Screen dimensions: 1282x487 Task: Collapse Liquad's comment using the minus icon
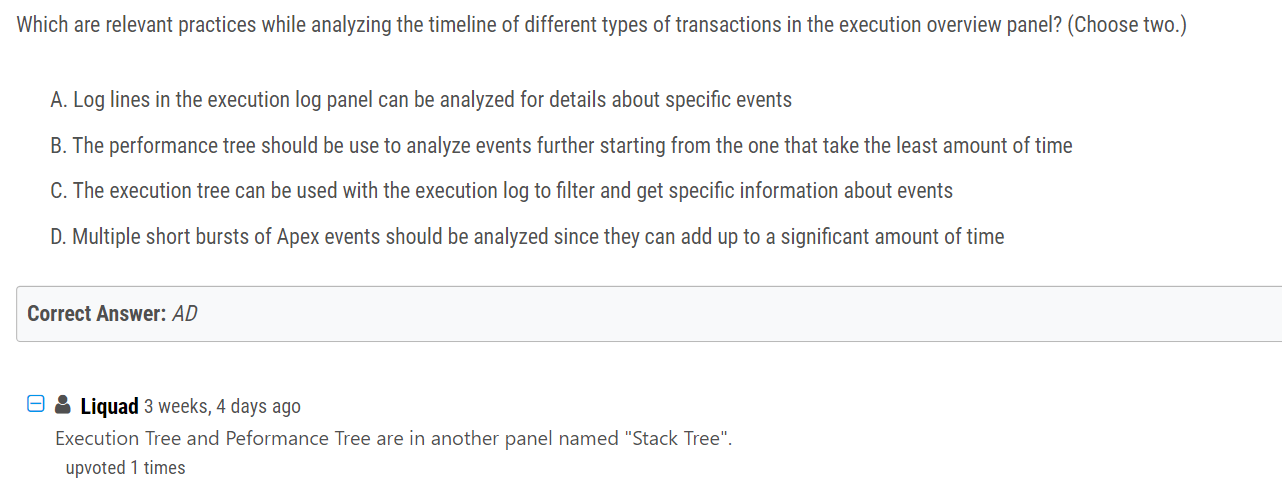point(35,405)
